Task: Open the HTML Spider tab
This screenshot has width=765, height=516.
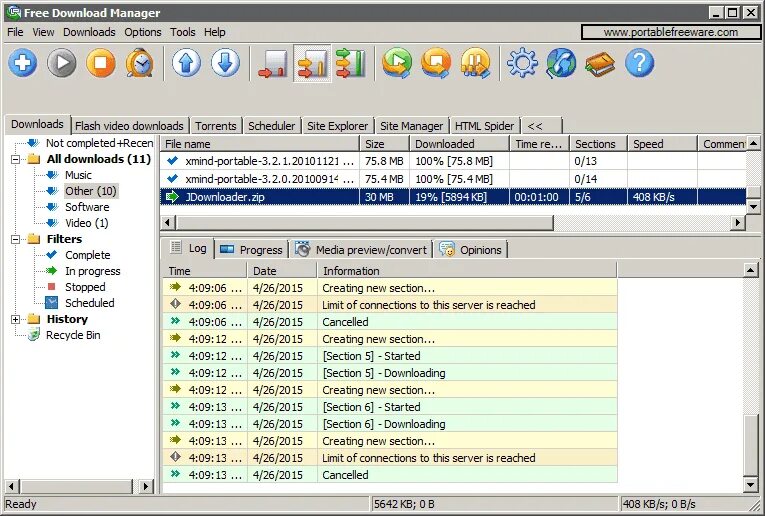Action: [484, 126]
